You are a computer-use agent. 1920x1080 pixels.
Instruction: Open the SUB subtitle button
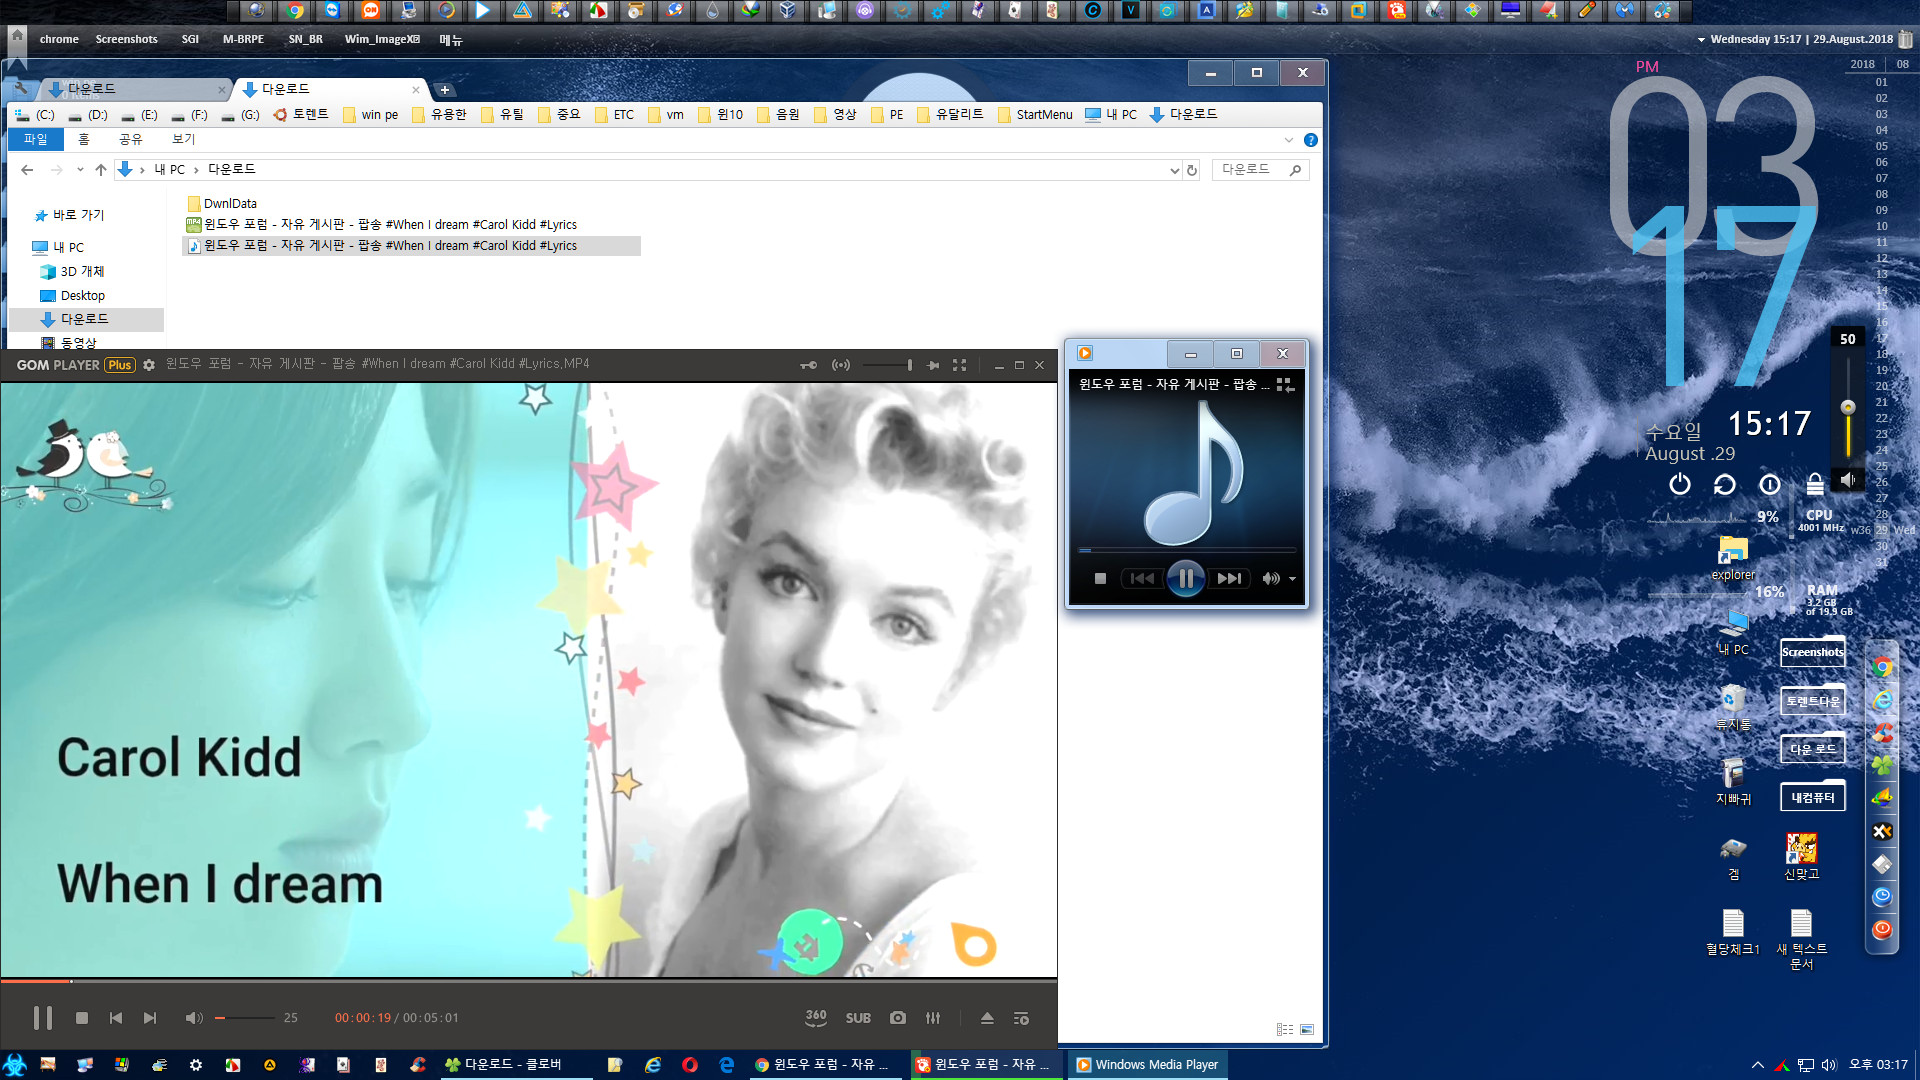(x=858, y=1018)
